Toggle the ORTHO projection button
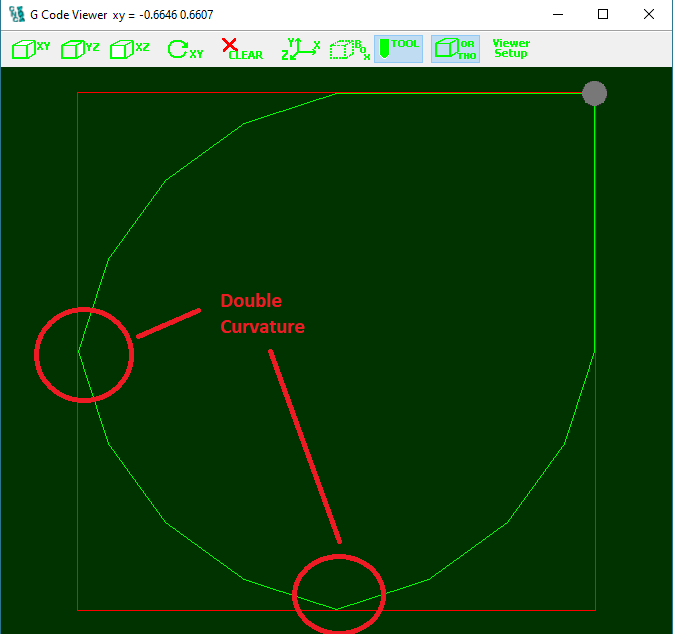This screenshot has width=673, height=634. pyautogui.click(x=455, y=49)
